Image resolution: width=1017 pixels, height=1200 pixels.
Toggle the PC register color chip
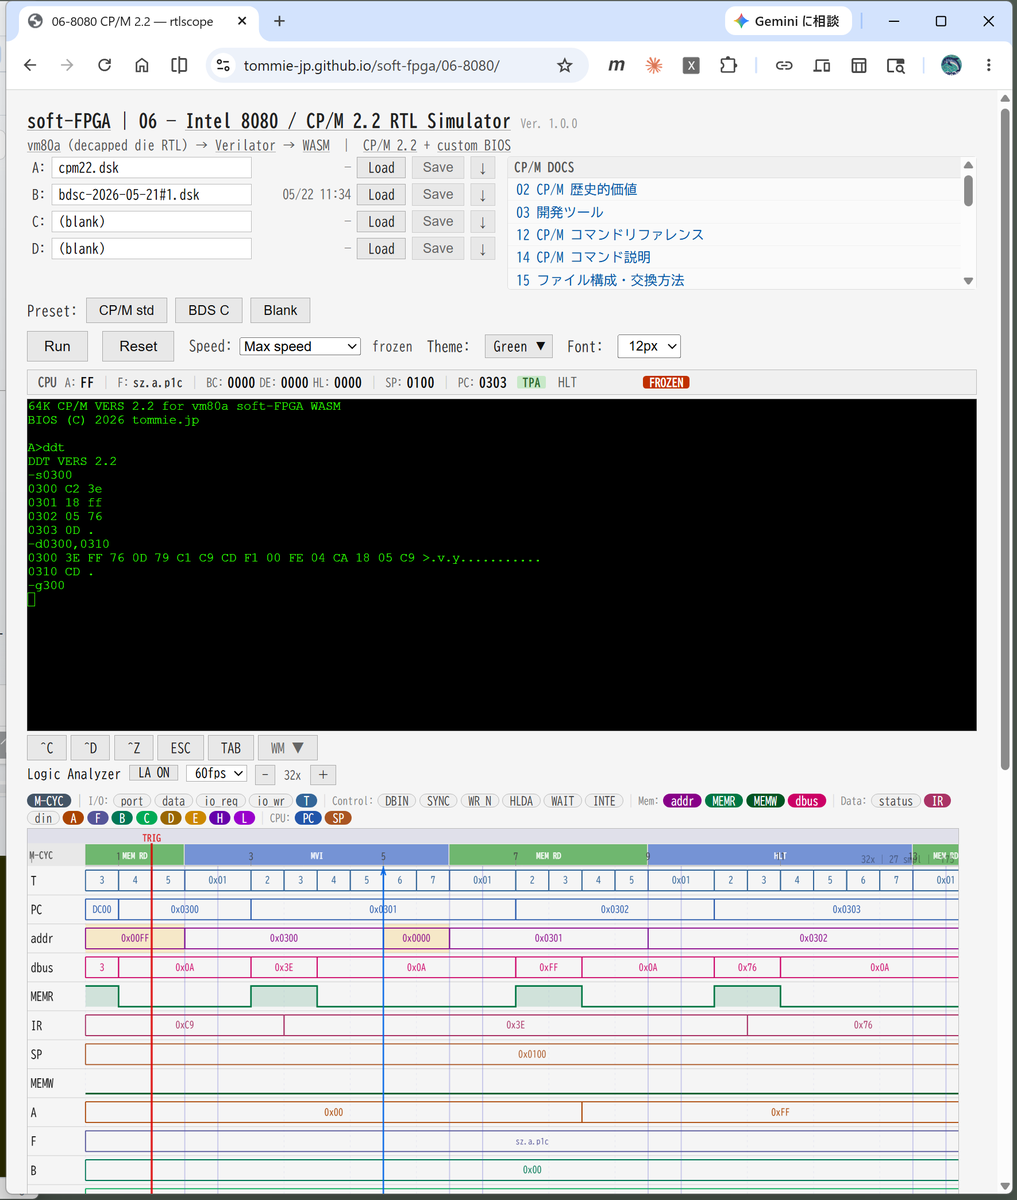tap(309, 818)
